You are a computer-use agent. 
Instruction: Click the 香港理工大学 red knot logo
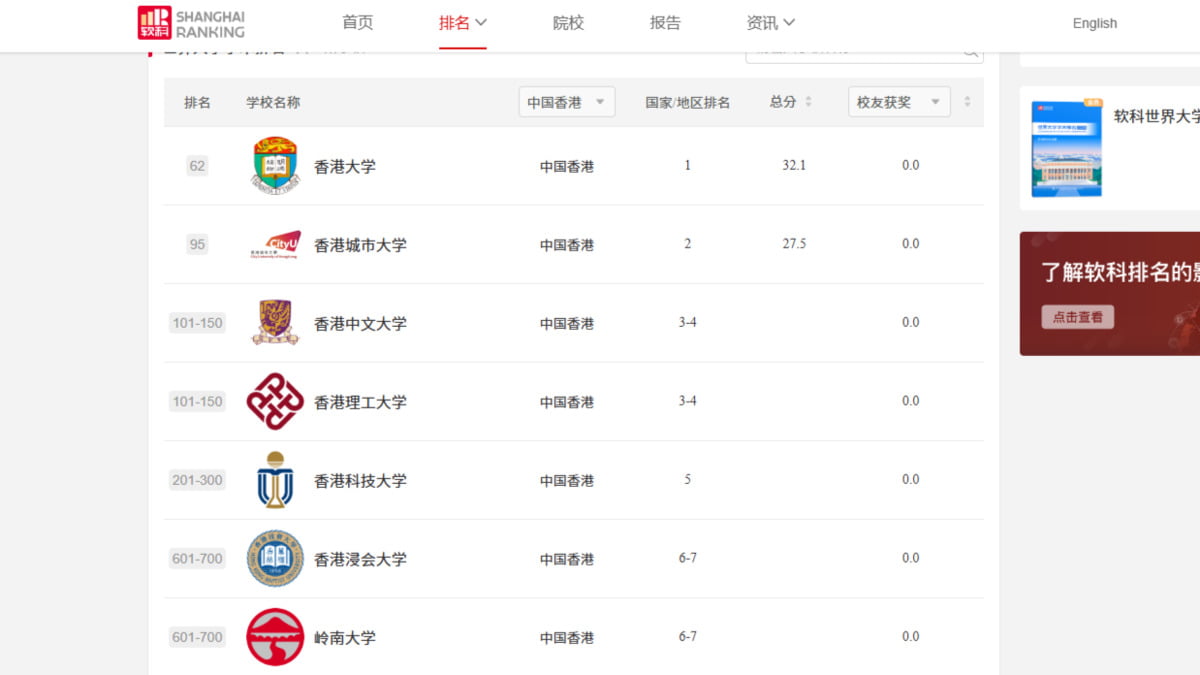click(x=275, y=401)
